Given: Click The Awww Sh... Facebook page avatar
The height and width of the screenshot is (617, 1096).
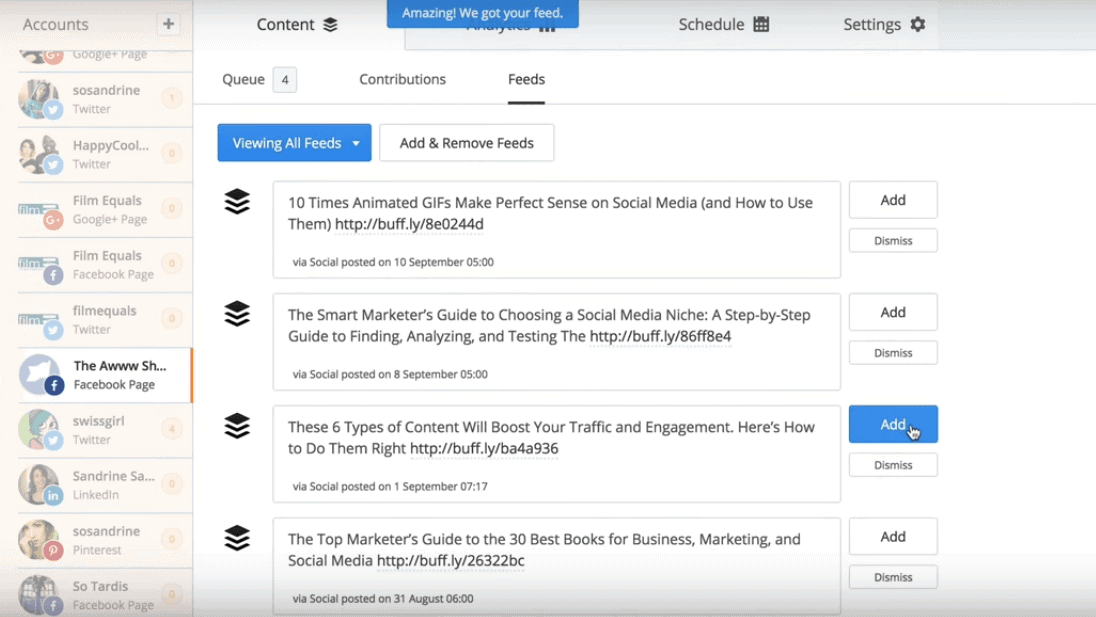Looking at the screenshot, I should tap(39, 375).
